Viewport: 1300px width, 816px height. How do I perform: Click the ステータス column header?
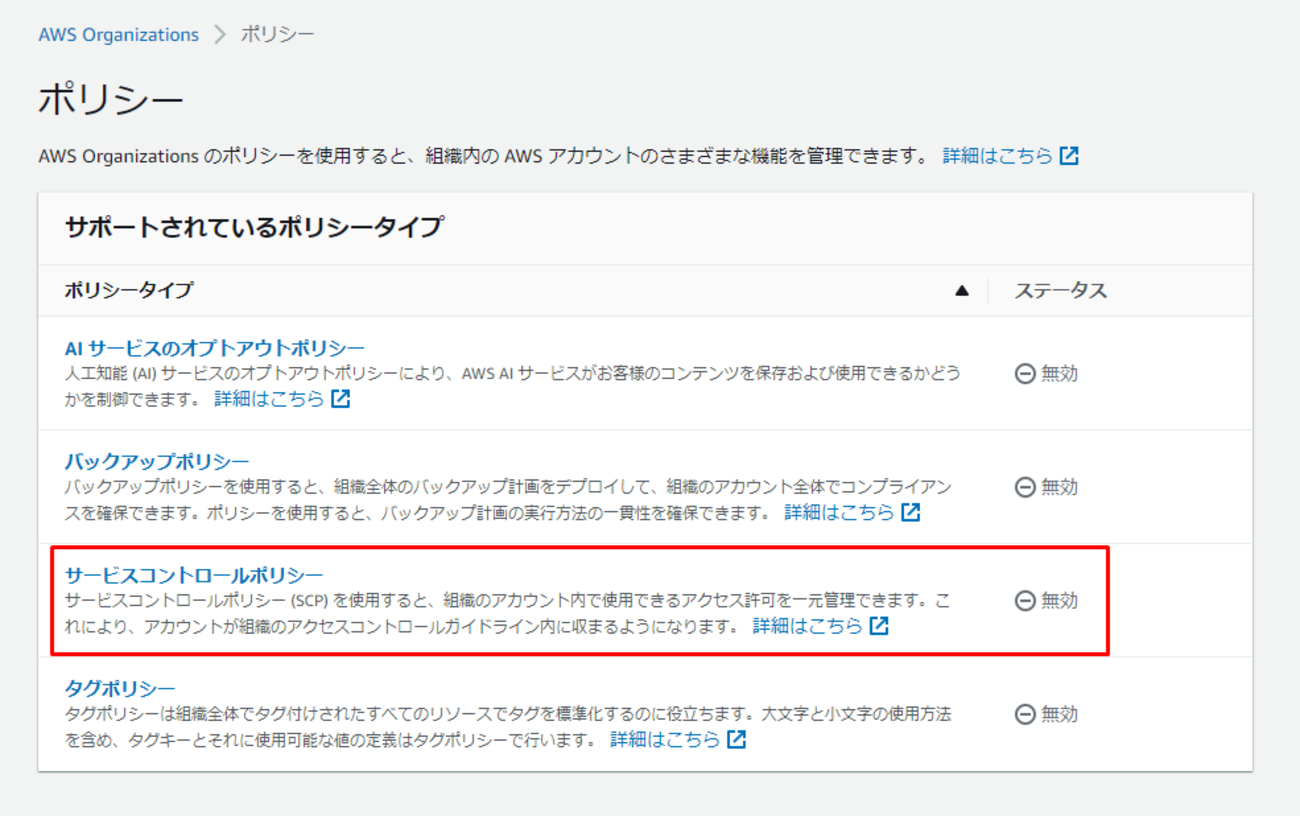[1061, 291]
